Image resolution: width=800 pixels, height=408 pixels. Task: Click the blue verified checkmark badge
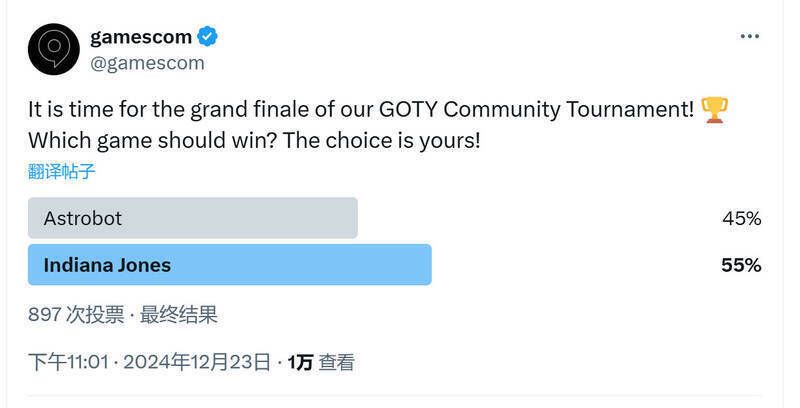[207, 38]
